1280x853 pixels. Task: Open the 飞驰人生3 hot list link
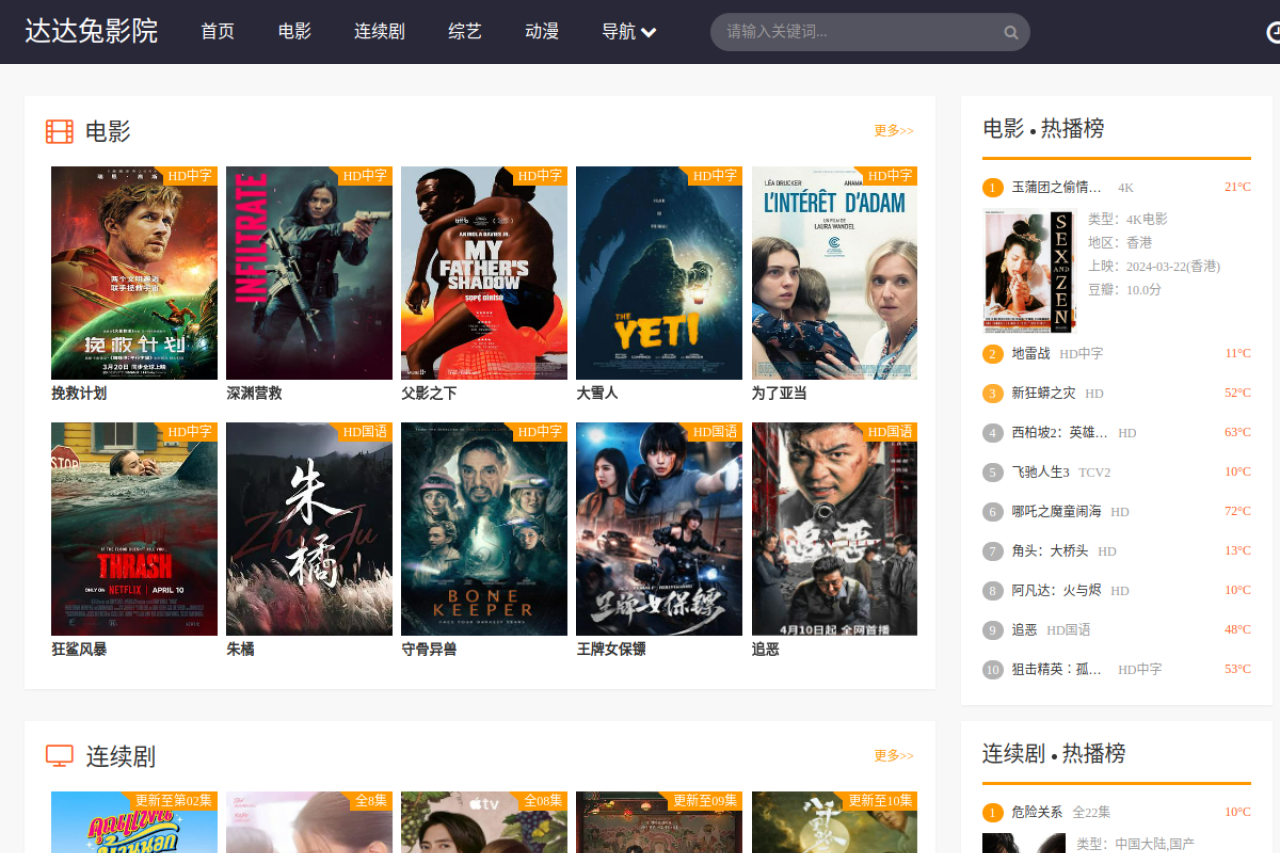tap(1040, 472)
